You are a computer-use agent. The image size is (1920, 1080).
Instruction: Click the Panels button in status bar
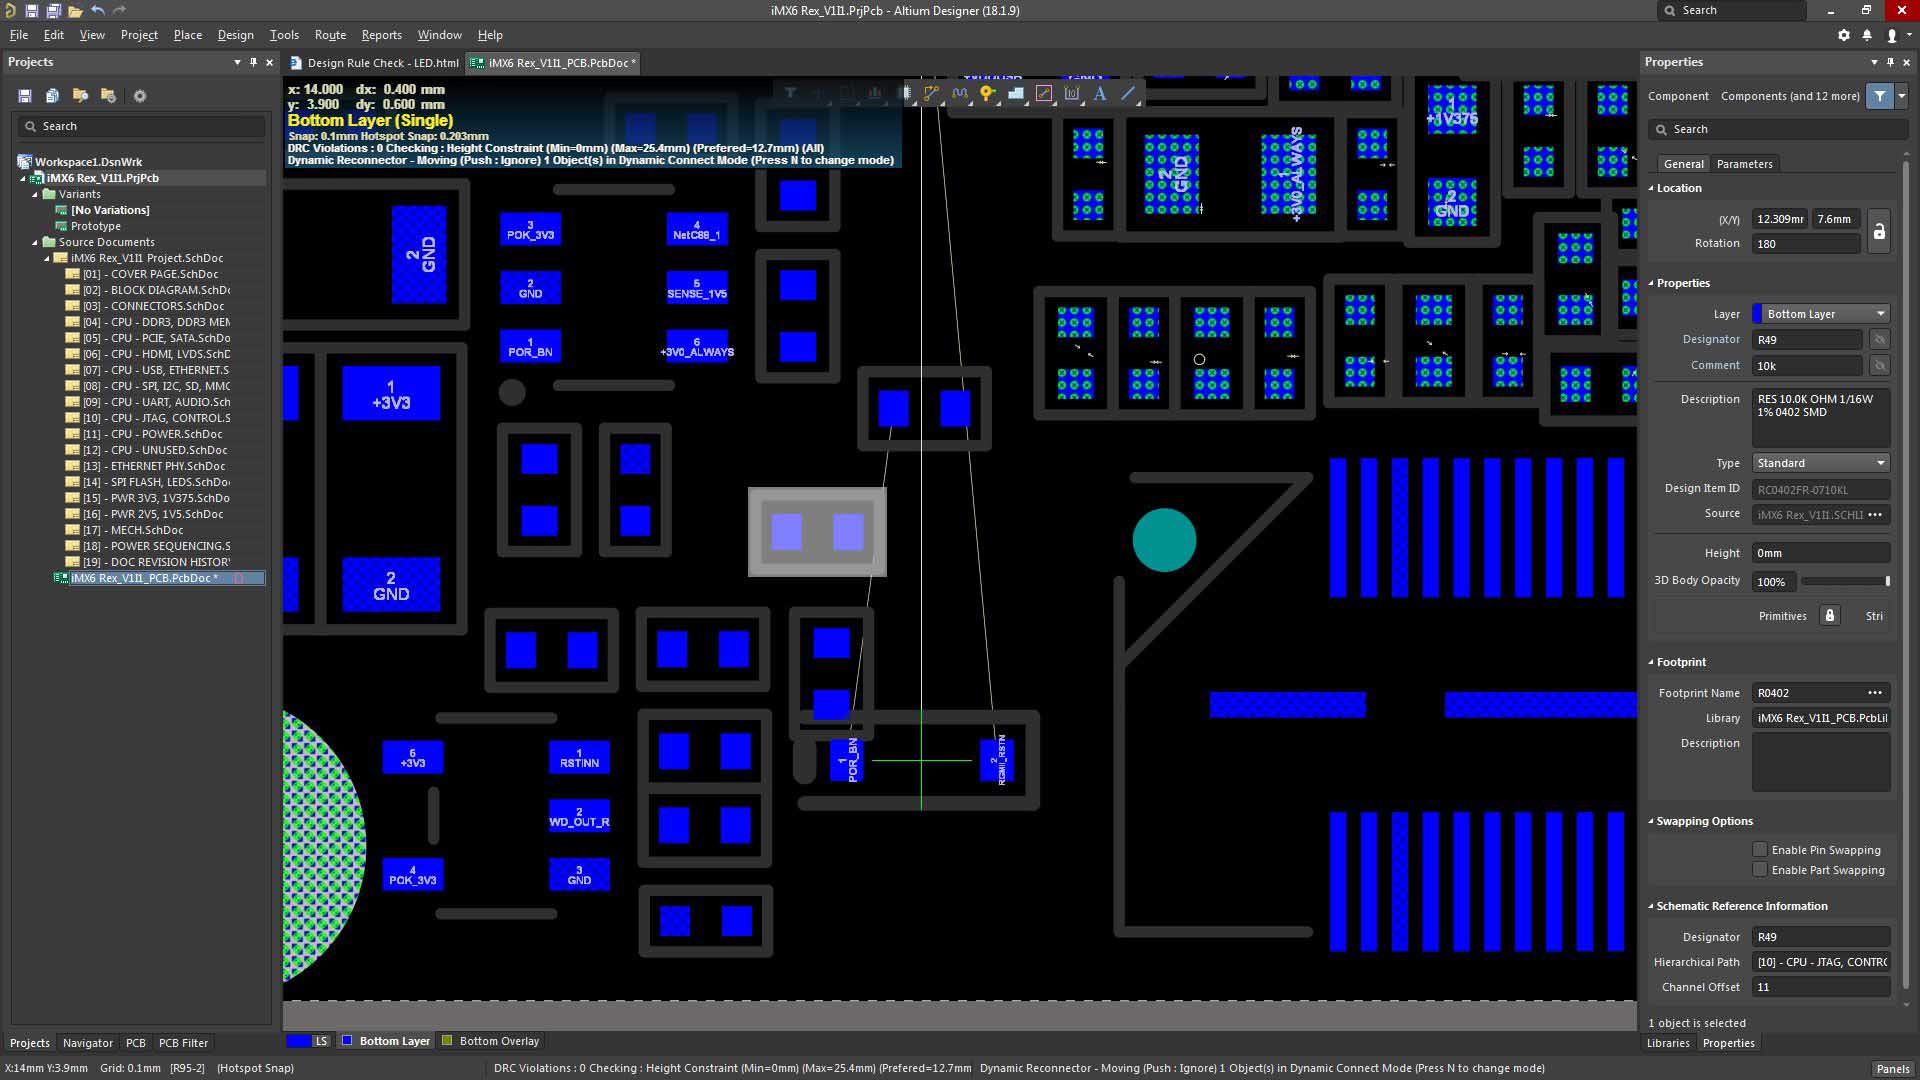click(x=1892, y=1068)
